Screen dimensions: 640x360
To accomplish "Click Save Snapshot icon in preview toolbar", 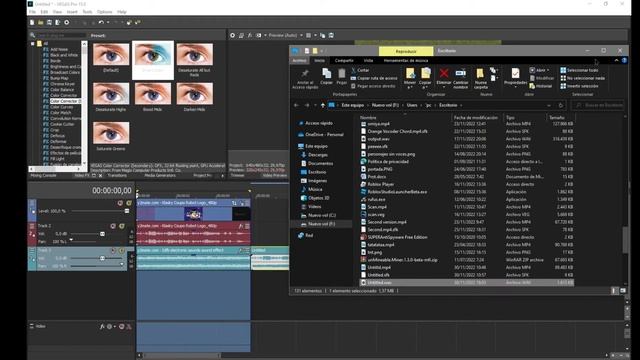I will (x=331, y=36).
